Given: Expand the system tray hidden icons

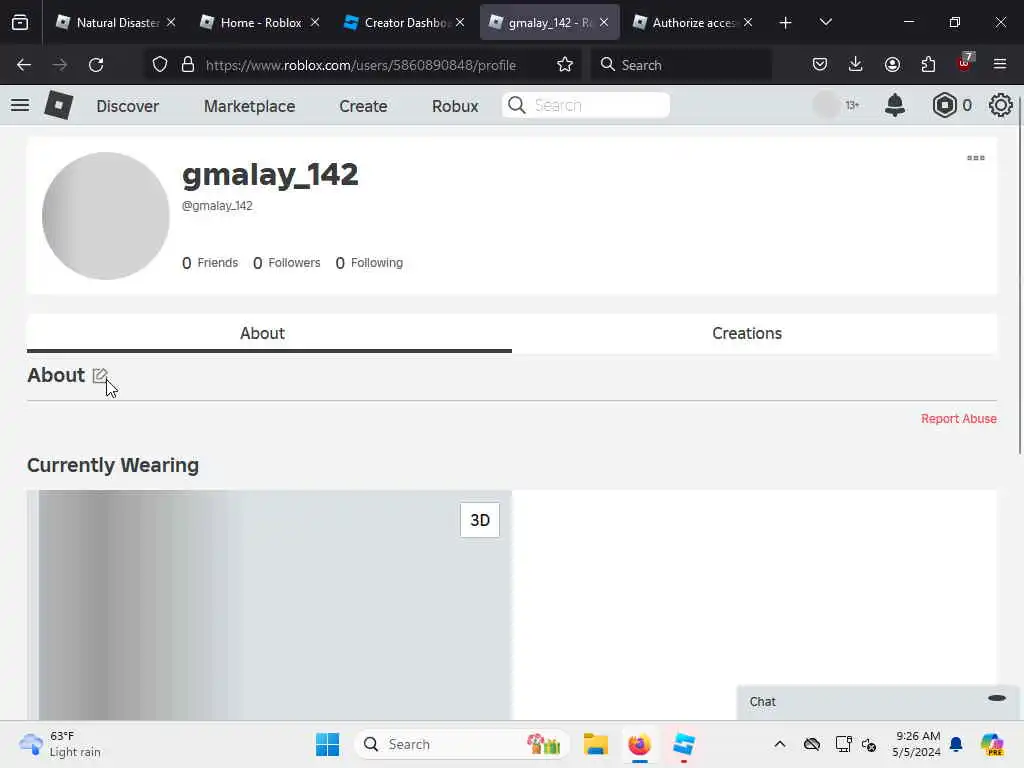Looking at the screenshot, I should point(779,744).
